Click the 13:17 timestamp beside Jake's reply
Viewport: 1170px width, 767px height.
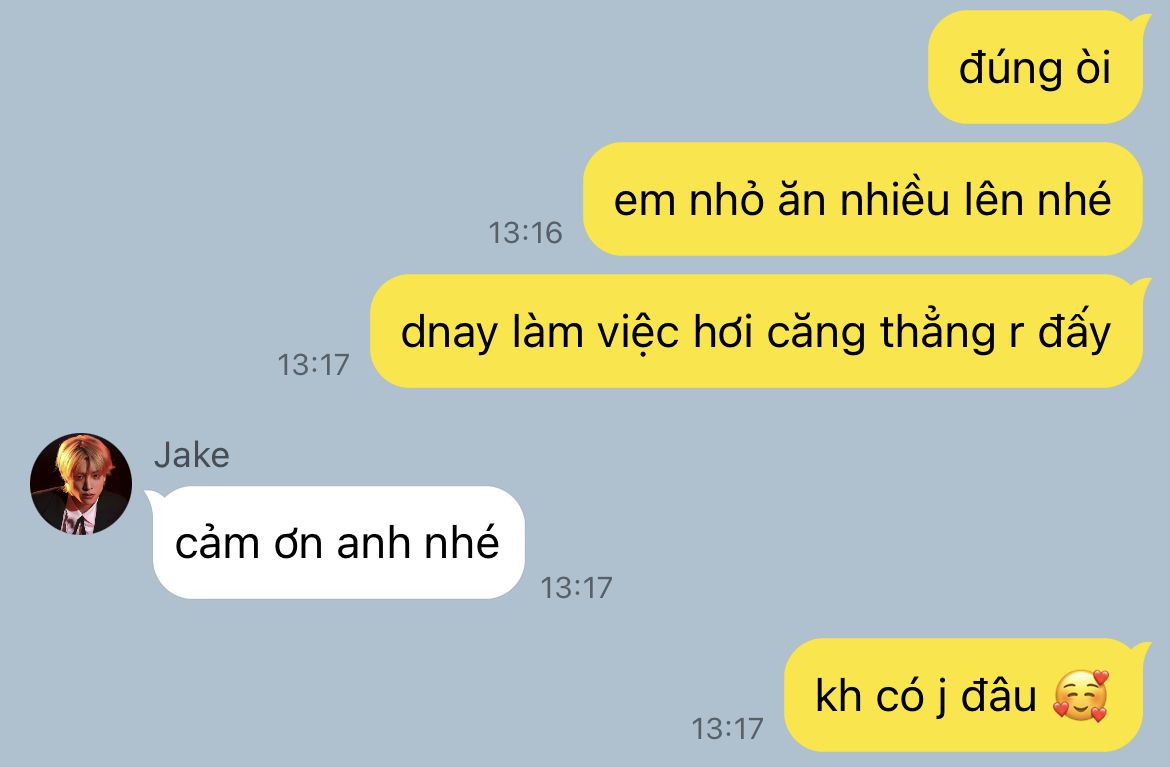(576, 588)
